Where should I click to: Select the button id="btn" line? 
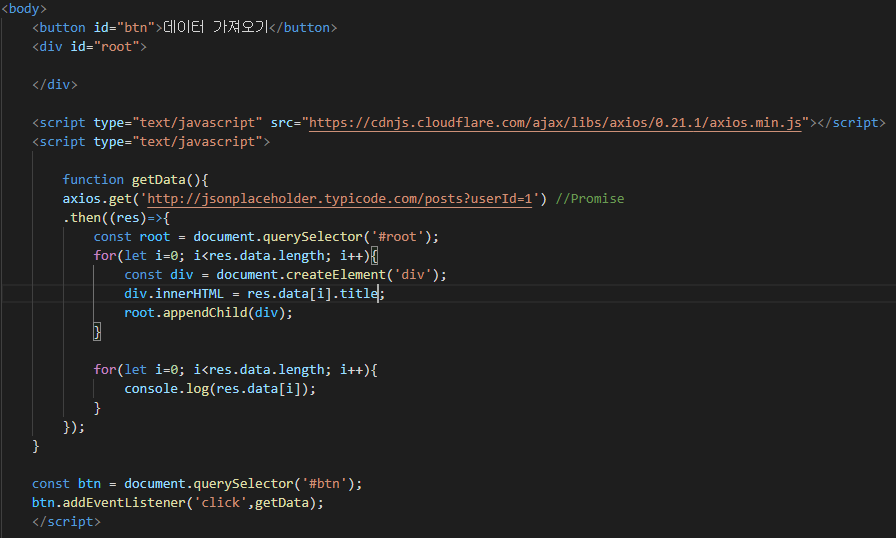pos(185,27)
